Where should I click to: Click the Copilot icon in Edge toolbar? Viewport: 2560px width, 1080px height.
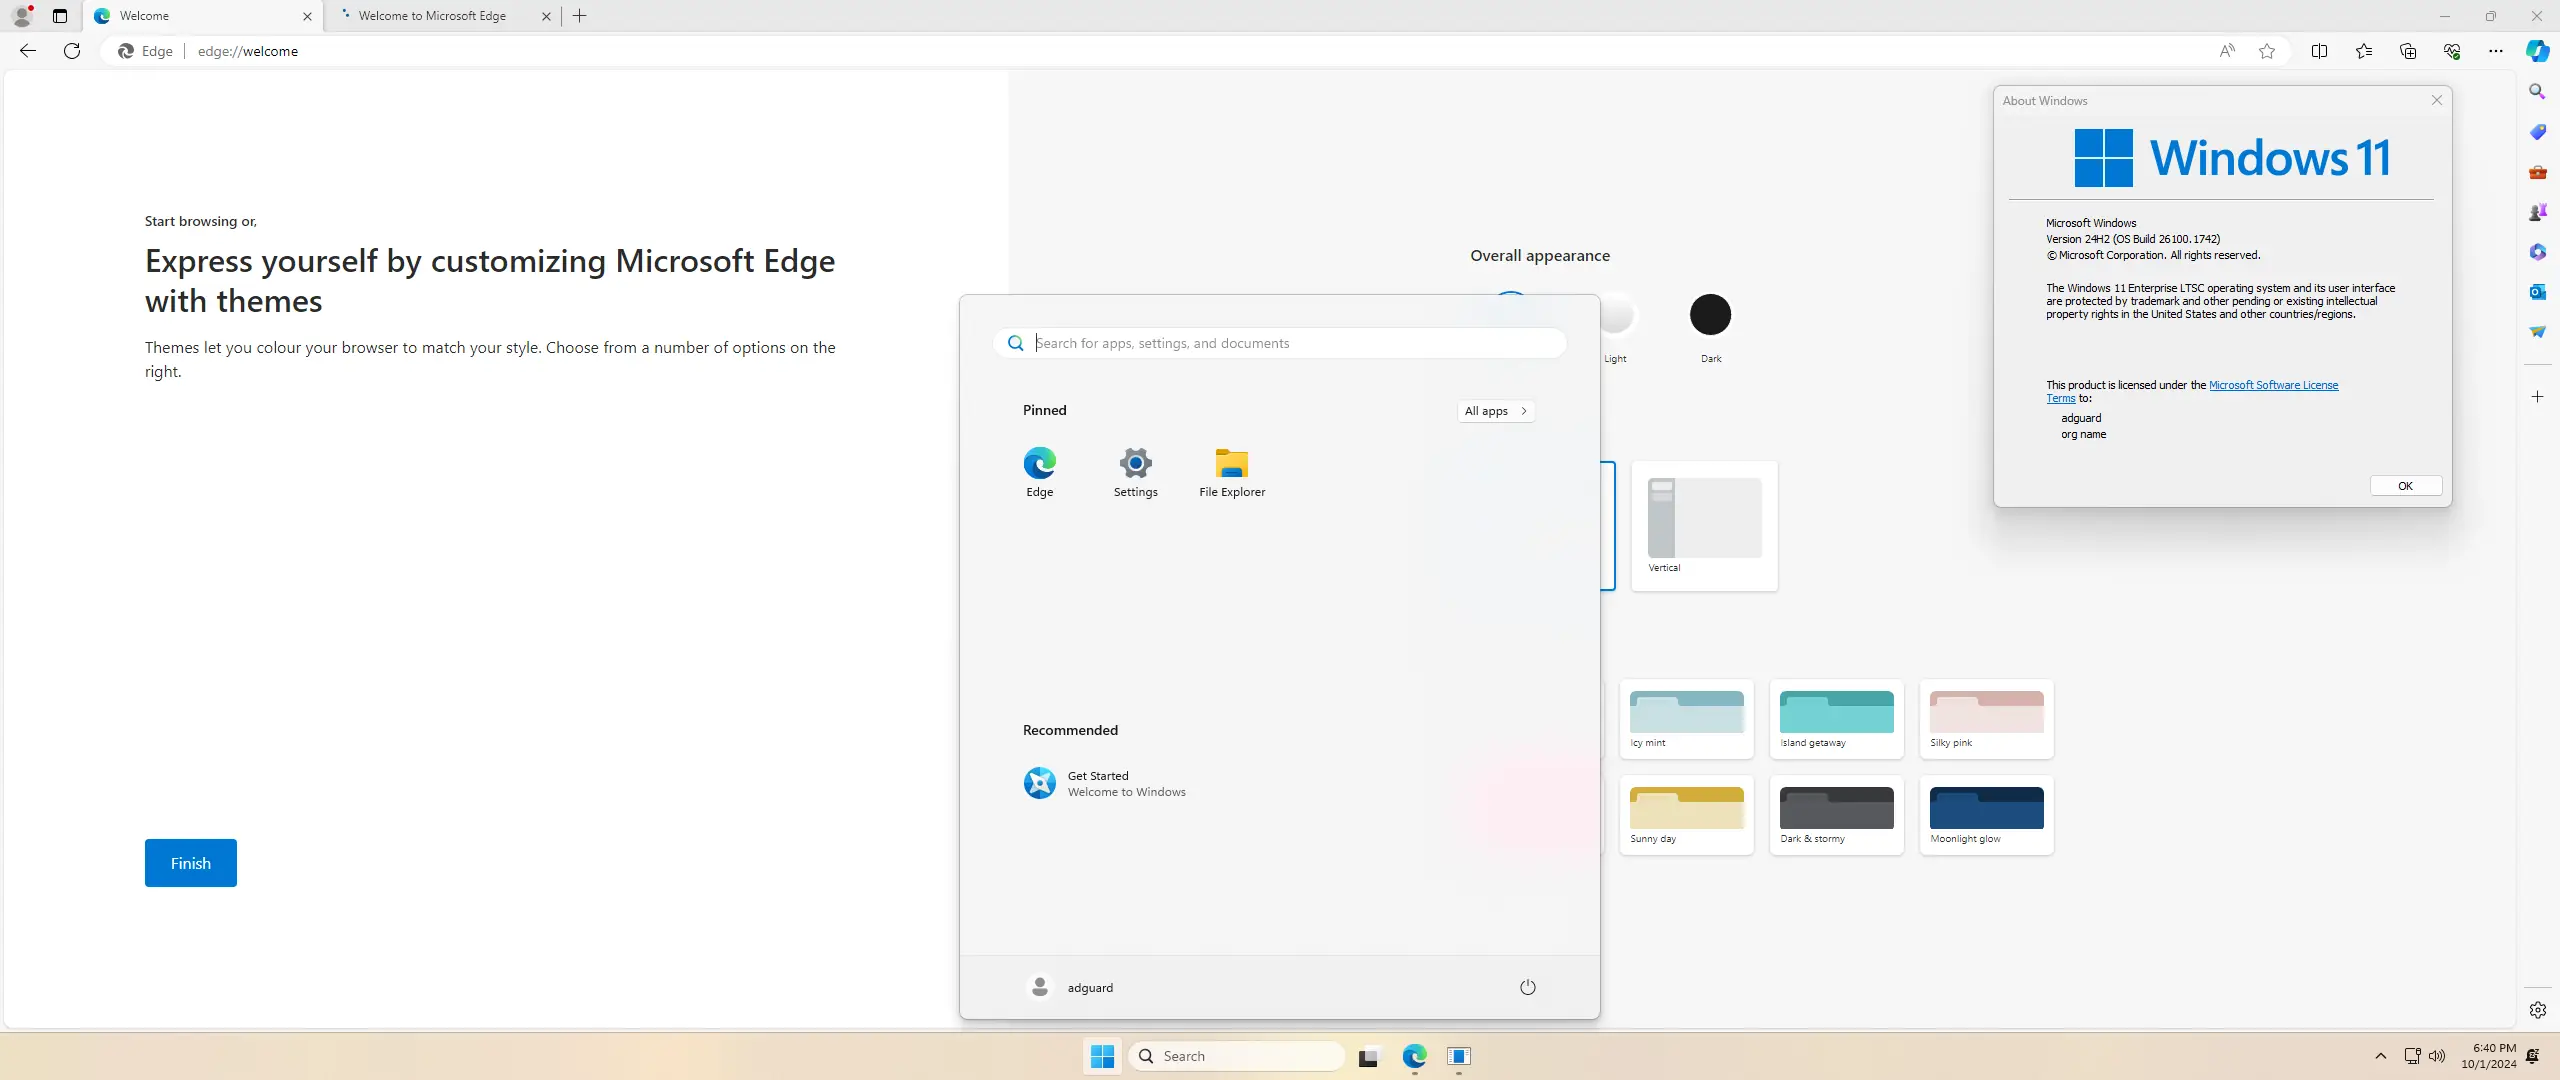[2538, 51]
